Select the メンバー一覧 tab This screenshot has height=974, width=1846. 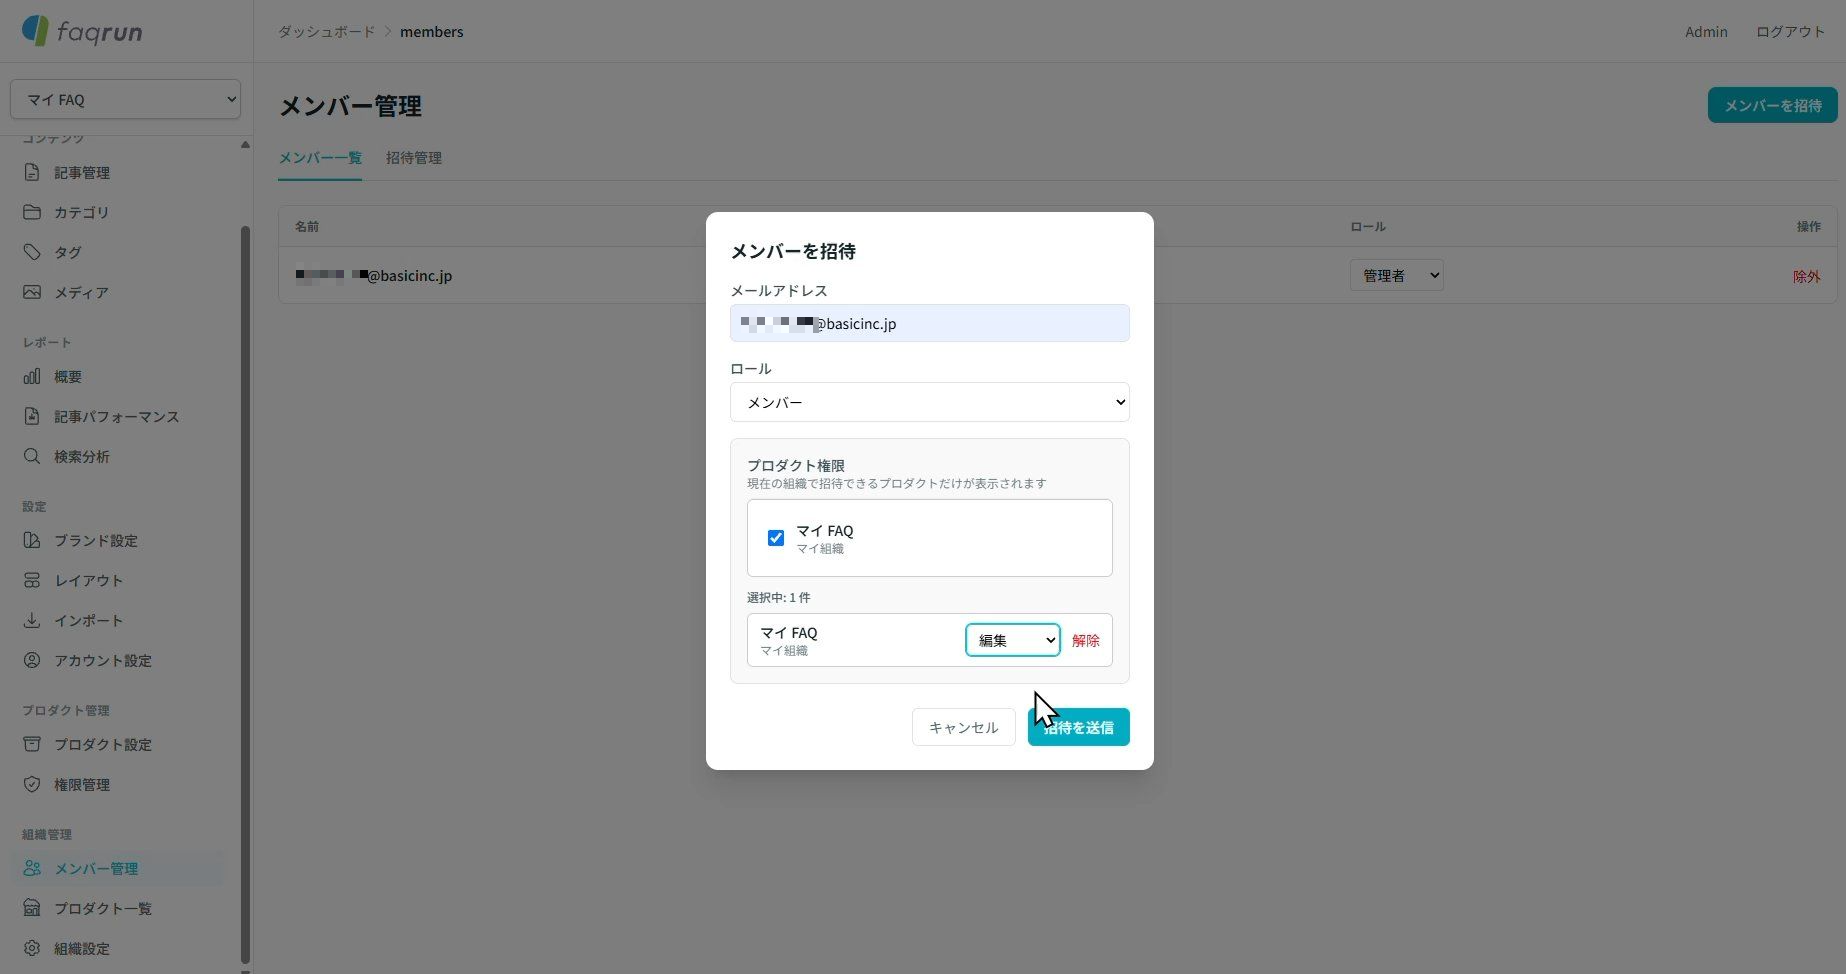(320, 158)
